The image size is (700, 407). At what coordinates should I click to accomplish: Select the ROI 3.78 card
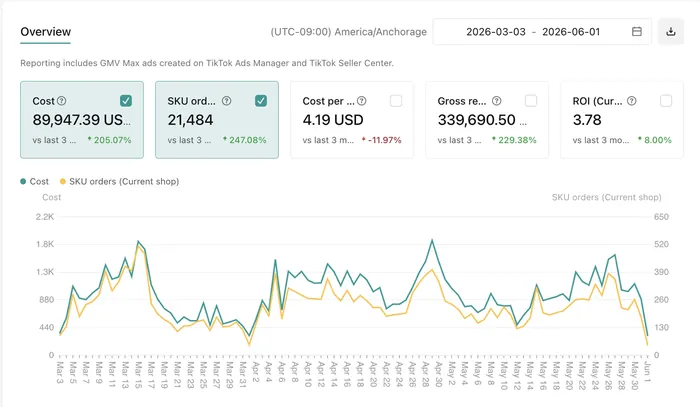(622, 120)
